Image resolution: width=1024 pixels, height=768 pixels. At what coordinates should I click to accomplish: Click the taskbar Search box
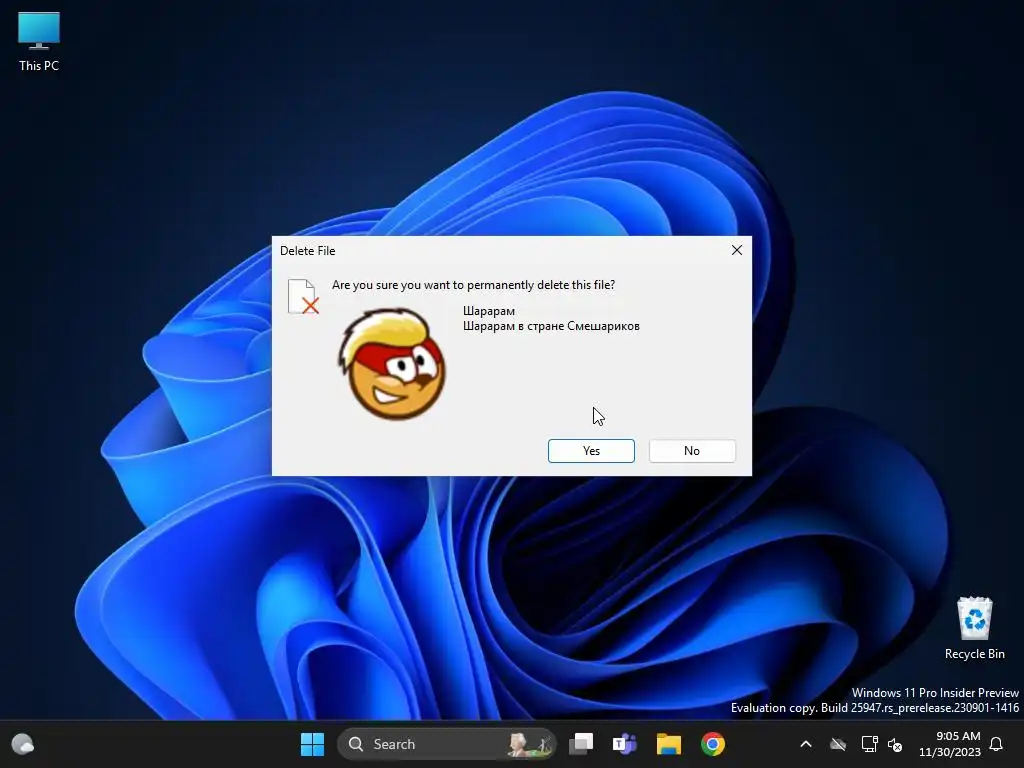tap(447, 744)
